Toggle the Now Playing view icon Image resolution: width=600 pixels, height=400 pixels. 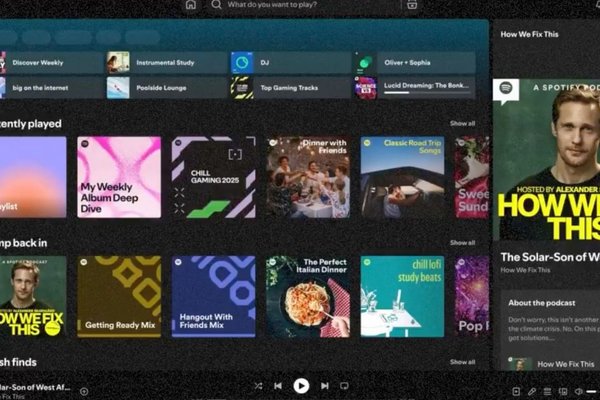[516, 391]
